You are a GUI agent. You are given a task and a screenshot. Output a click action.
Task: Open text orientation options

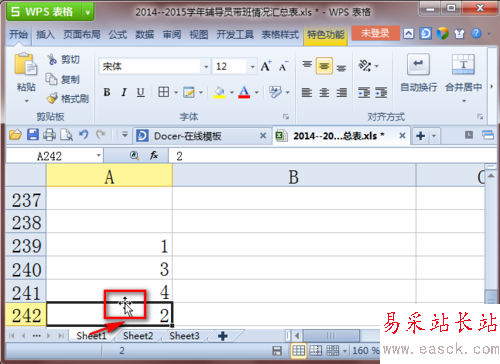click(368, 66)
